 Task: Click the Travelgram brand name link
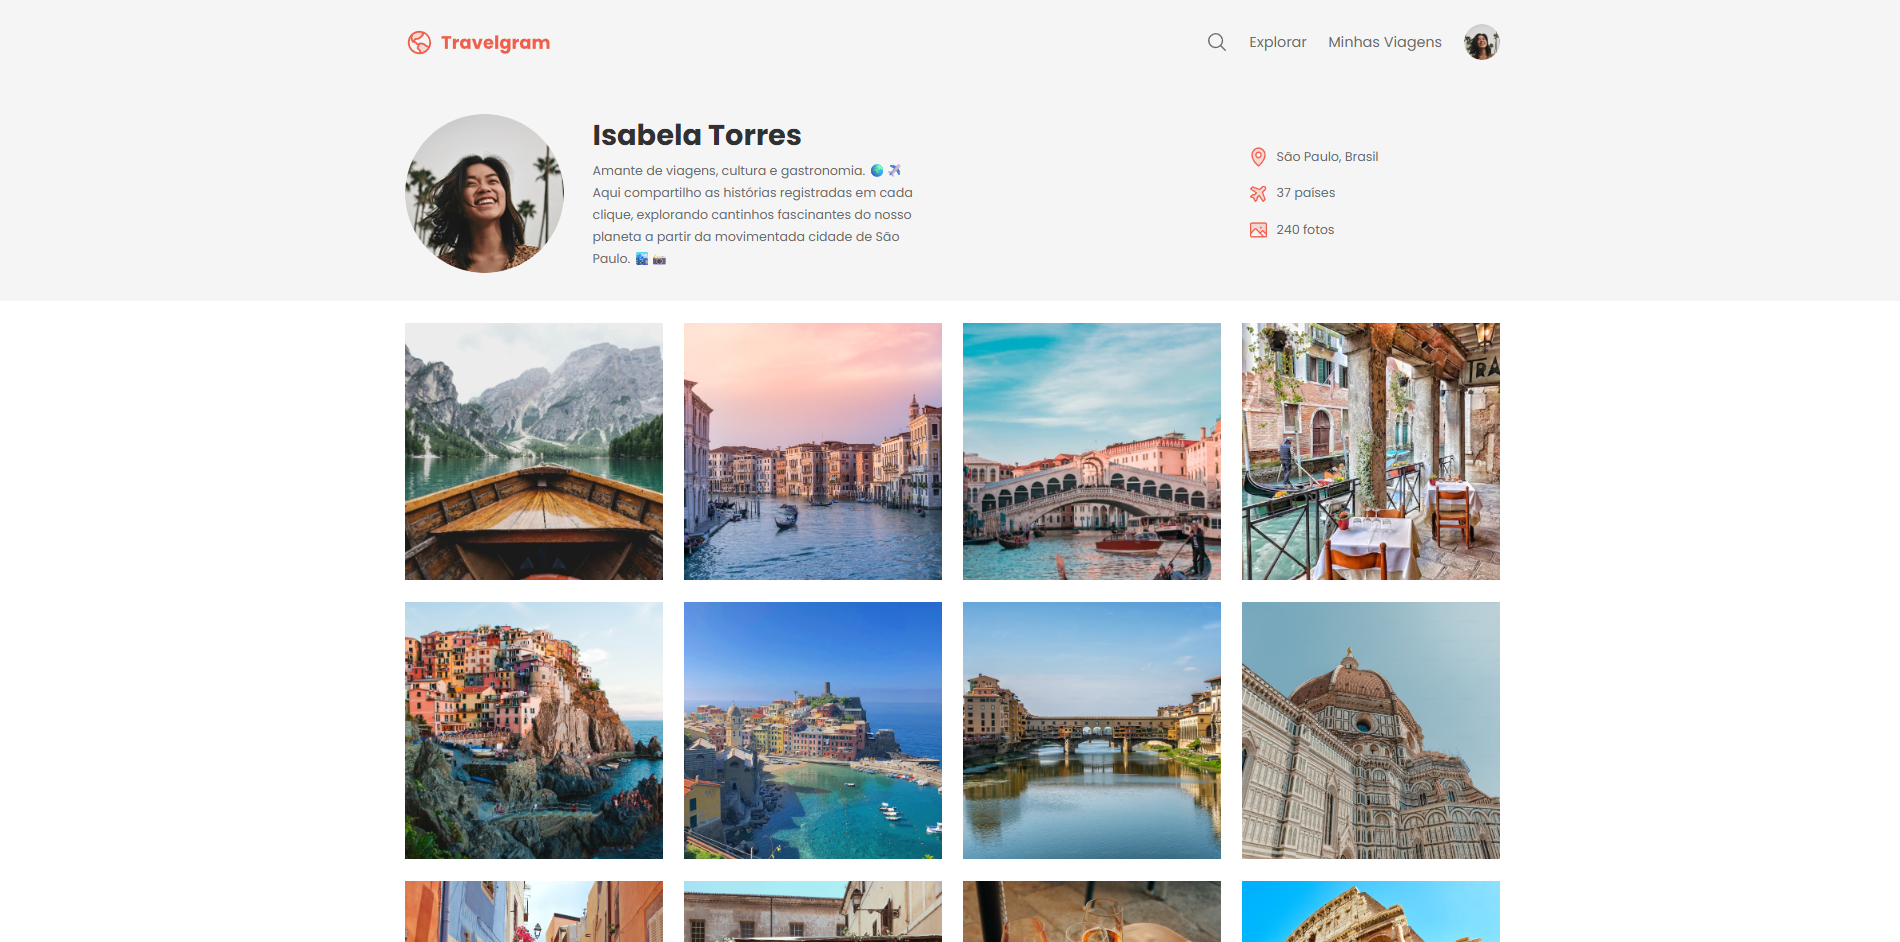[495, 42]
